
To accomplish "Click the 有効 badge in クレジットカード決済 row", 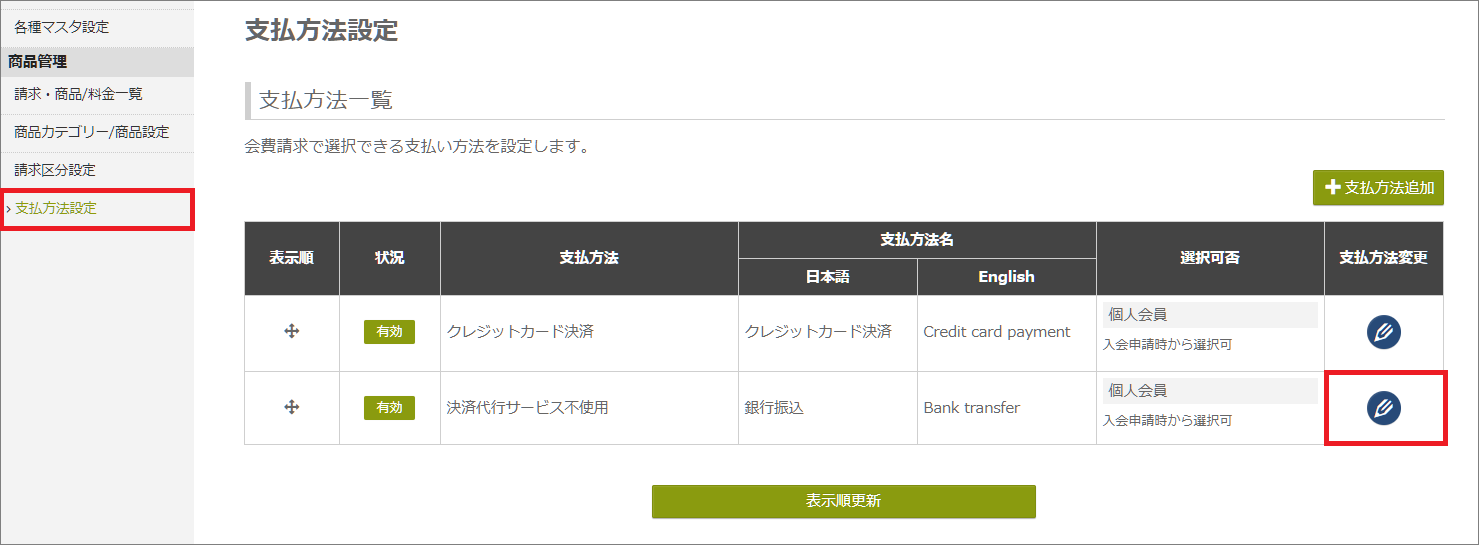I will pyautogui.click(x=389, y=332).
